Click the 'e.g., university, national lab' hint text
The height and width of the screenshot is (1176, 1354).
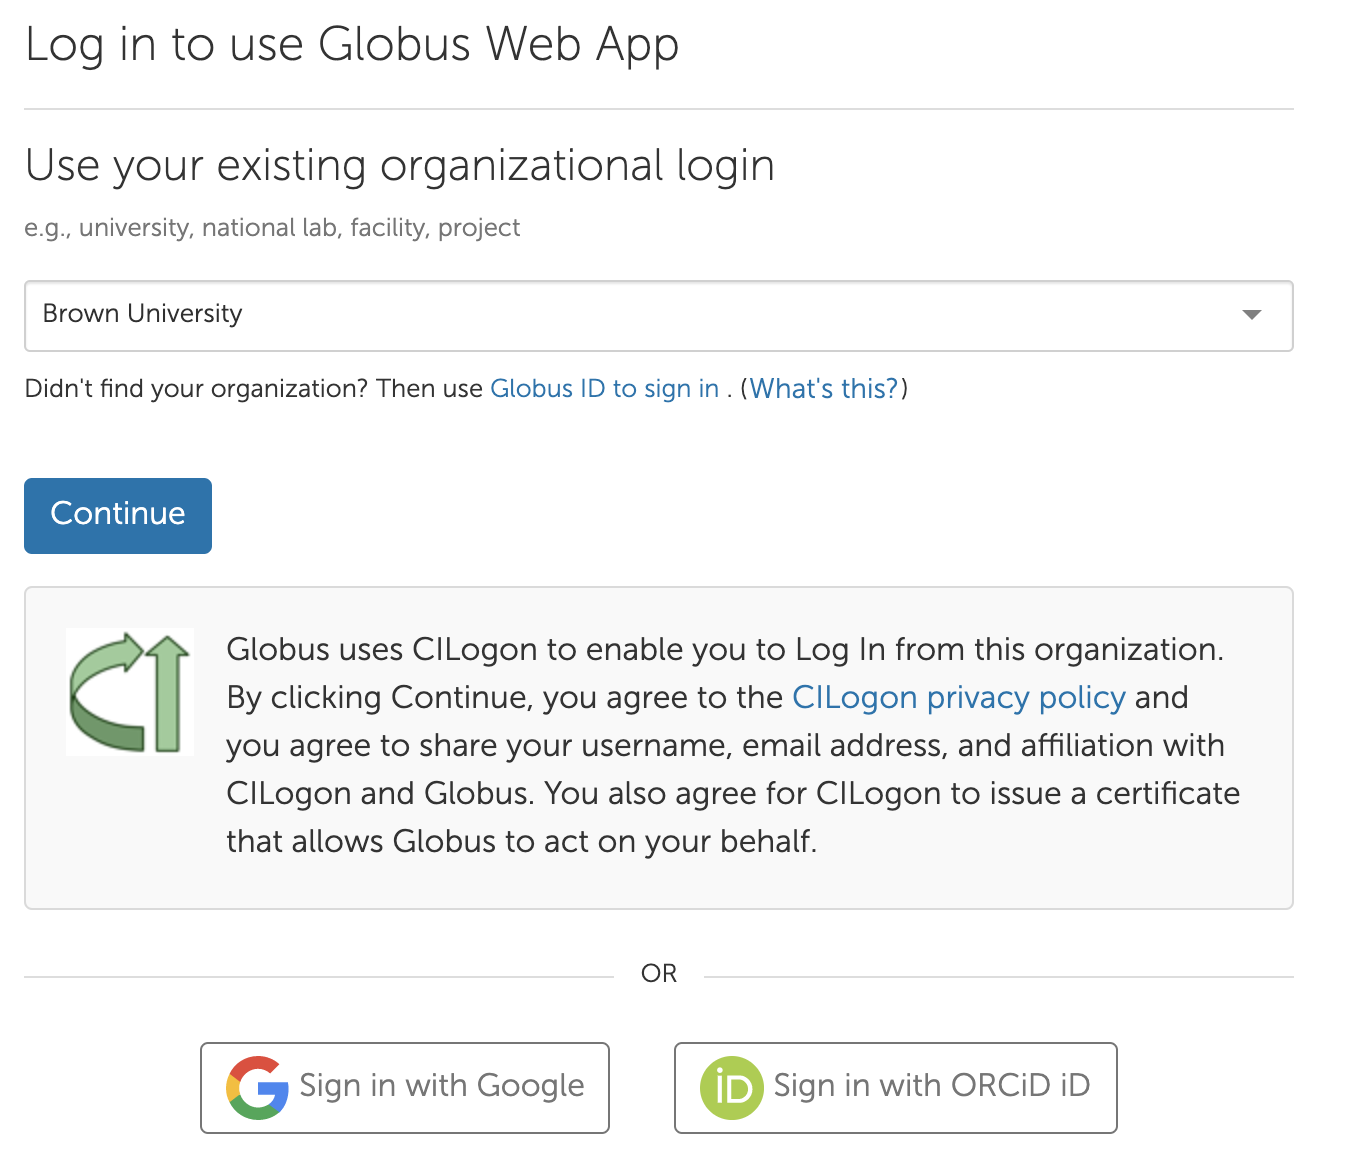[x=272, y=228]
